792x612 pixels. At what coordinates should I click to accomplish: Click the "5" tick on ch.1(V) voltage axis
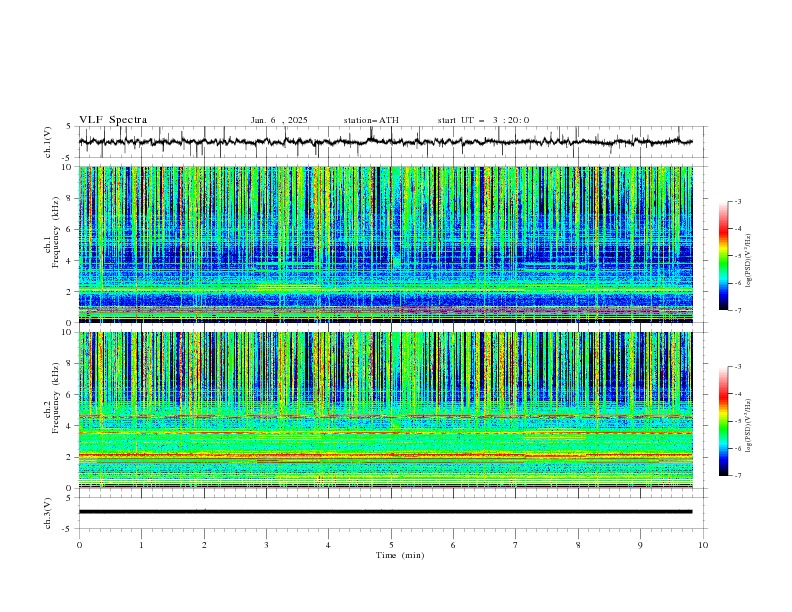coord(69,127)
